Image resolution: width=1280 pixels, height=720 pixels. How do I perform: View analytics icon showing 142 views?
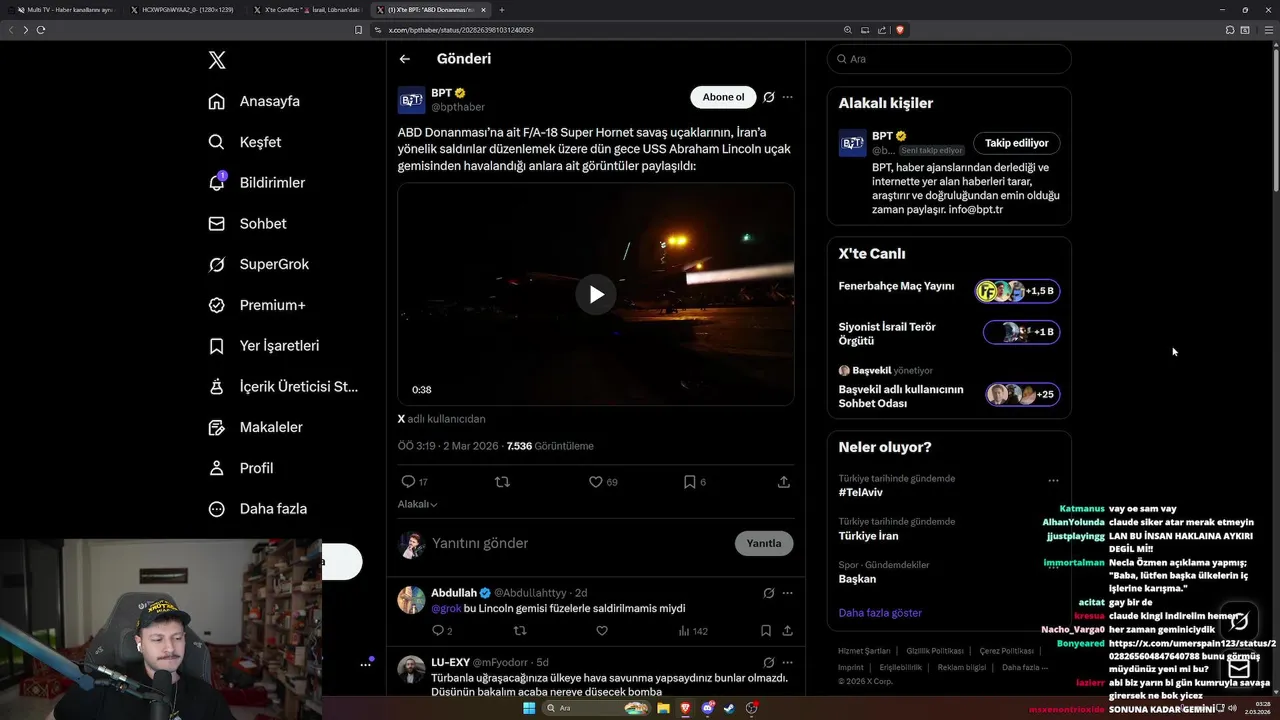click(x=684, y=631)
